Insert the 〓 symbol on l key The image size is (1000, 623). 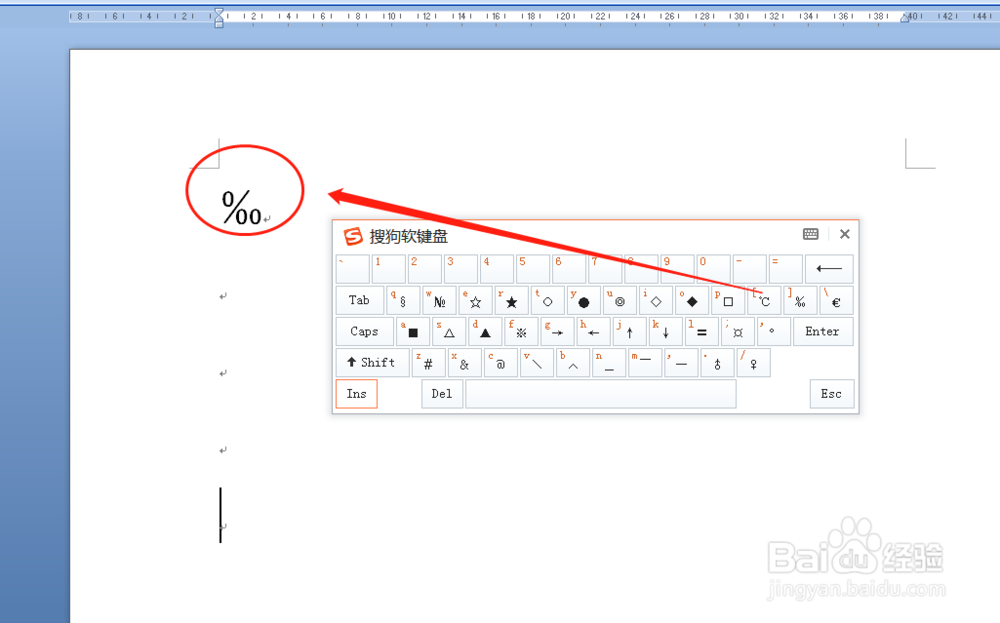tap(702, 332)
